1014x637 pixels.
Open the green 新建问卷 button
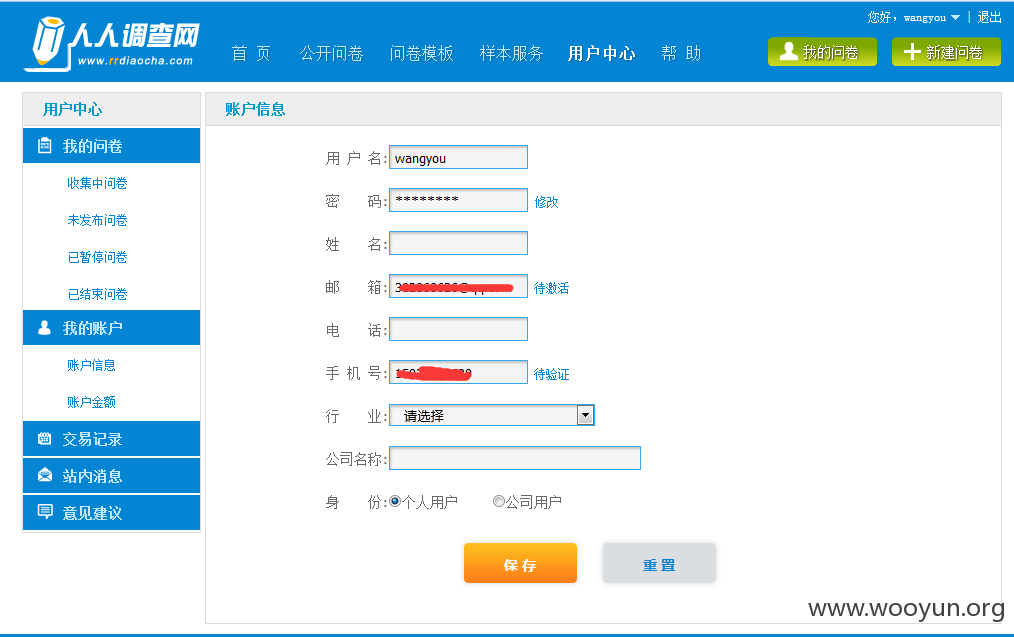pos(946,52)
